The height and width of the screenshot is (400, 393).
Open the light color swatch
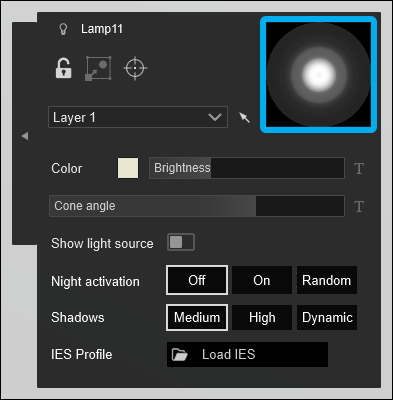tap(128, 168)
